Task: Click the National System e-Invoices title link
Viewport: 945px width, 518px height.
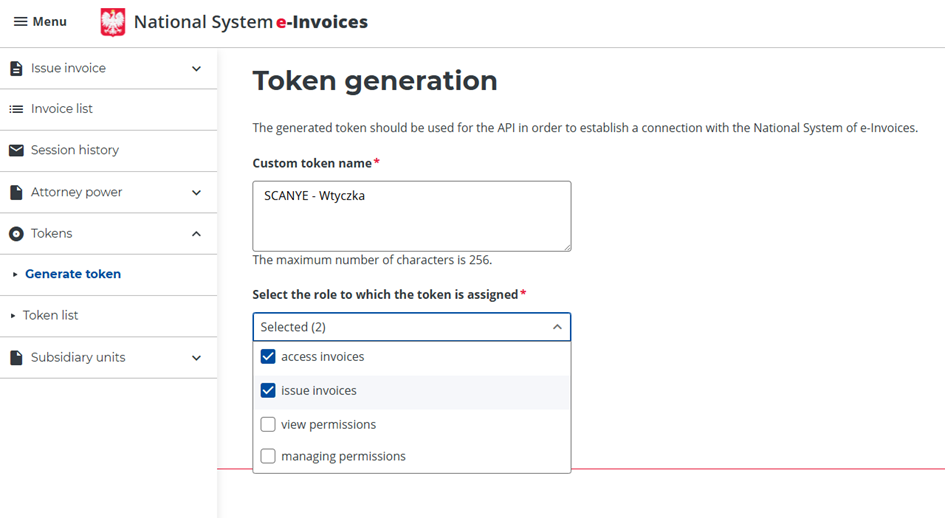Action: pyautogui.click(x=250, y=22)
